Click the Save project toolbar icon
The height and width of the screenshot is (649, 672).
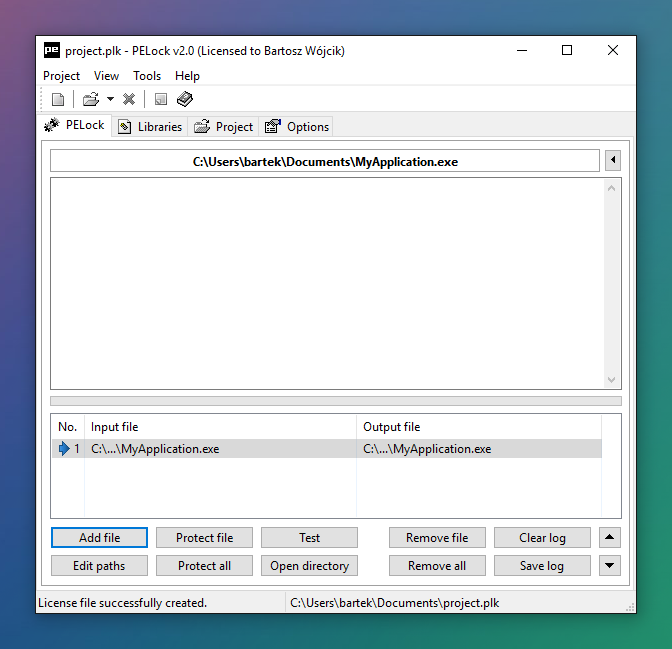(161, 99)
